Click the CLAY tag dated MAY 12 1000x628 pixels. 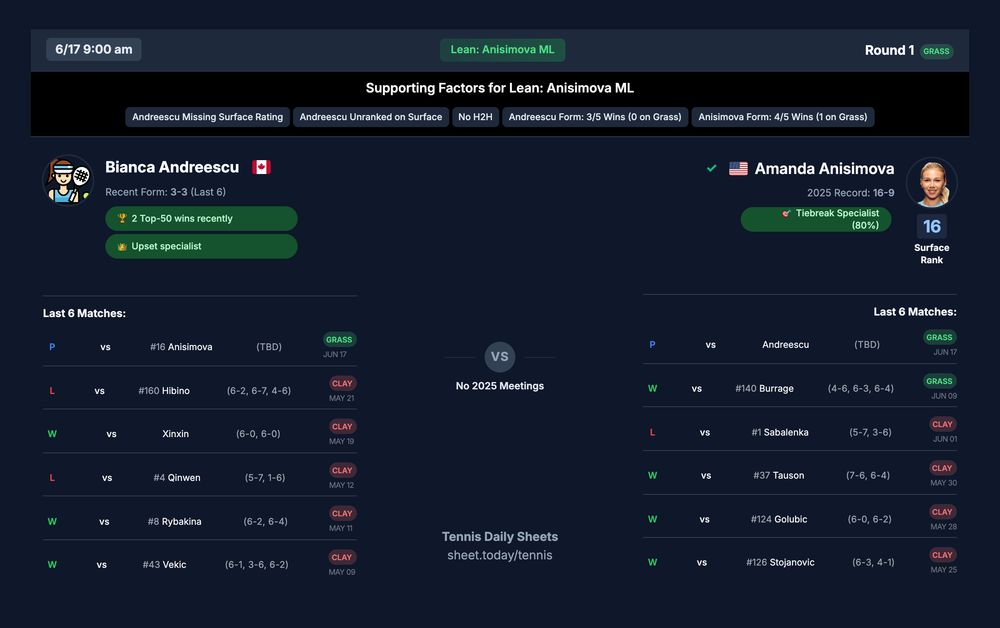click(x=342, y=470)
